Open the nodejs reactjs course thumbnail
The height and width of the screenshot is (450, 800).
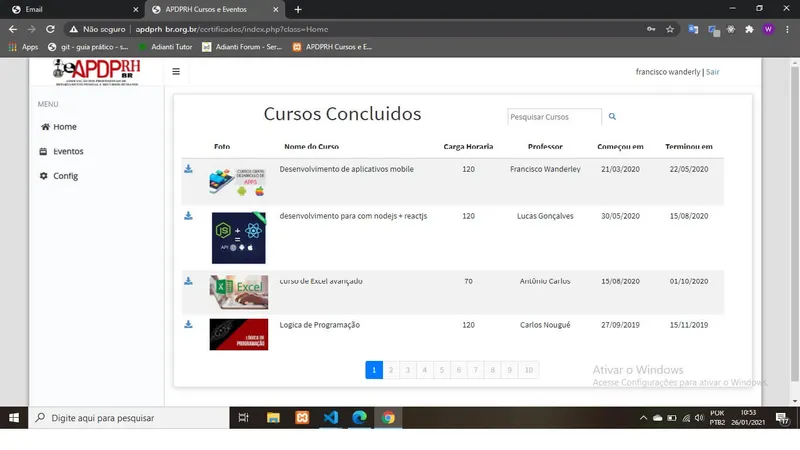click(238, 238)
